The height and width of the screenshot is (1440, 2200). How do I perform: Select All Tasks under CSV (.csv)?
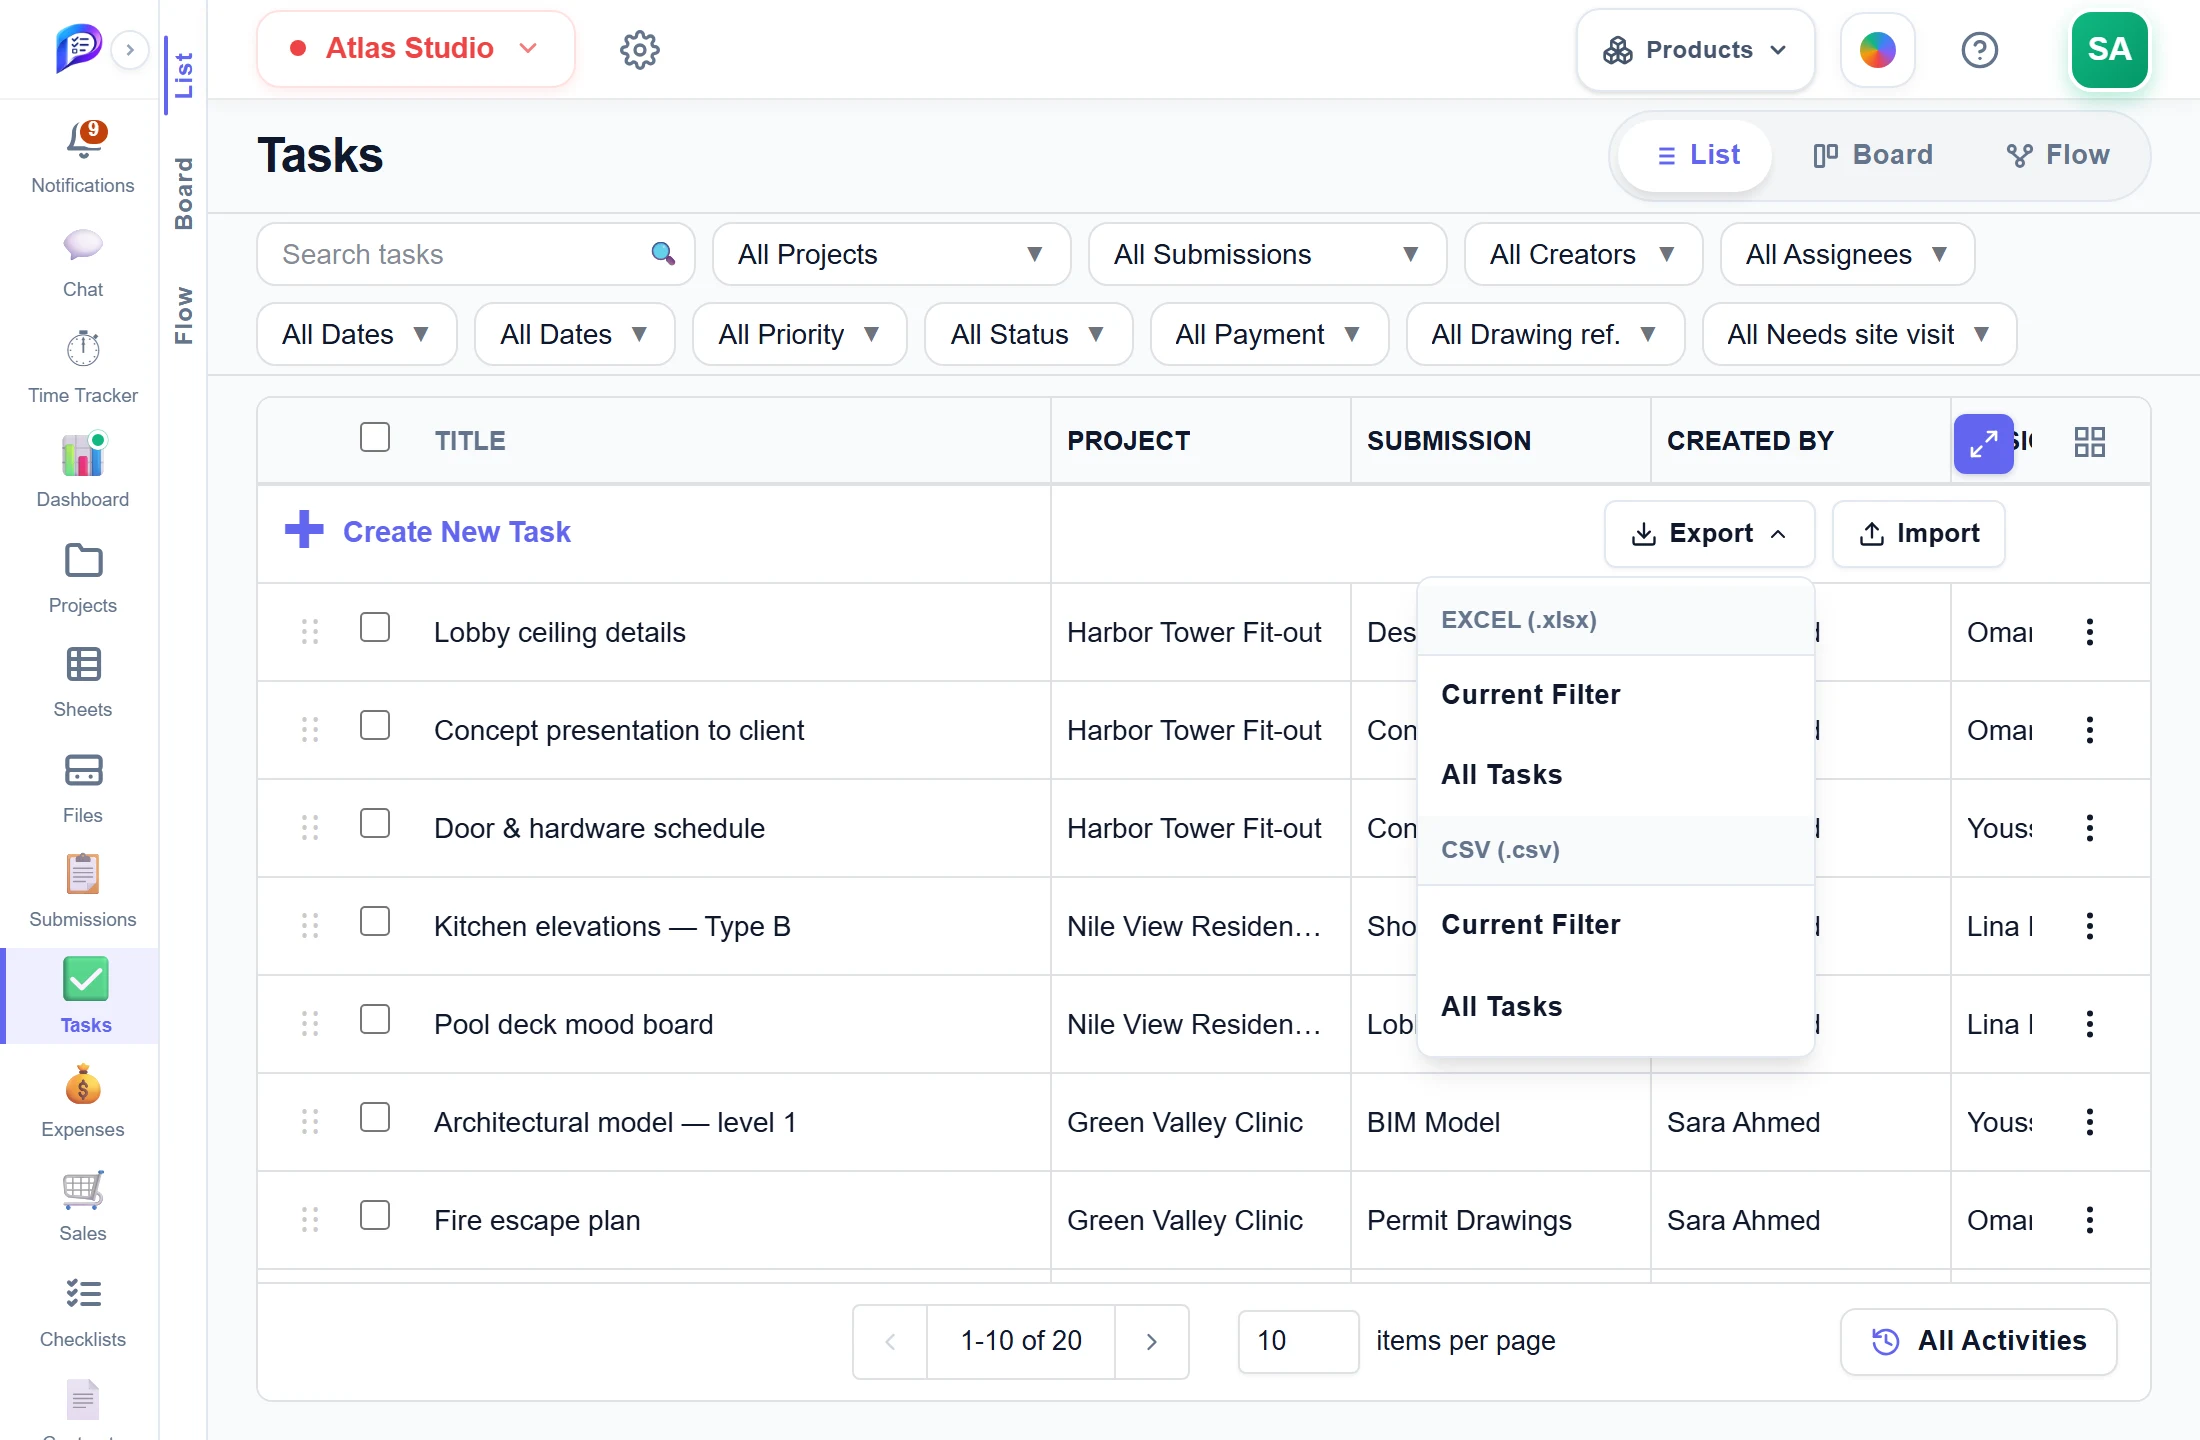[1616, 1006]
